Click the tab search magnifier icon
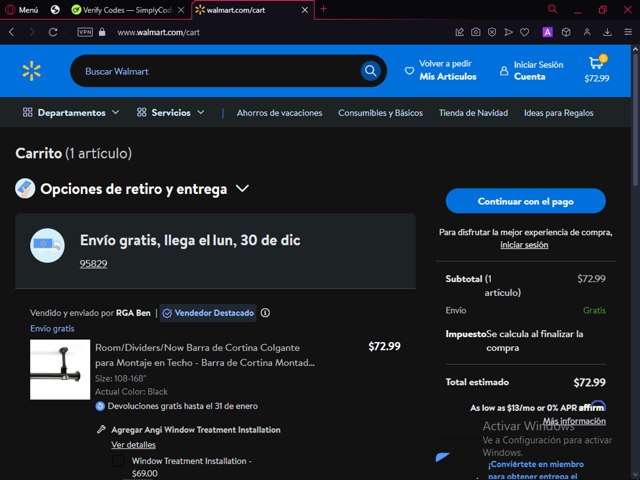 coord(552,9)
